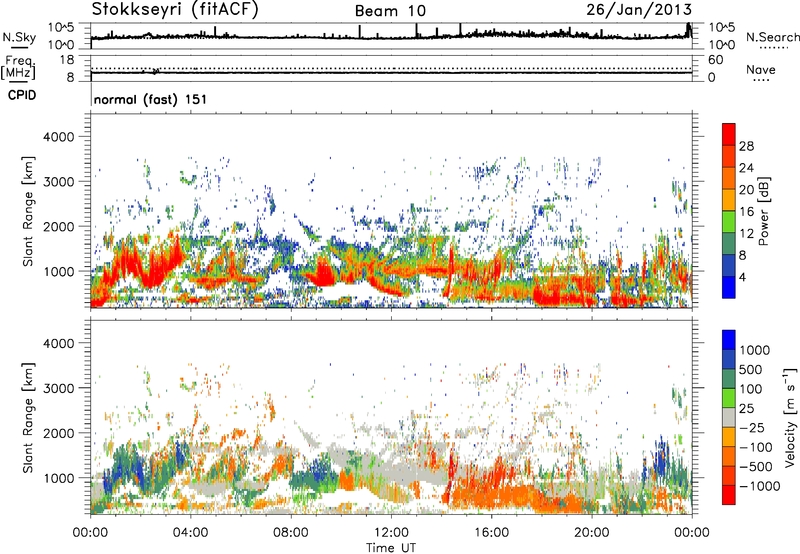Click inside the velocity range-time plot
This screenshot has height=554, width=800.
391,417
